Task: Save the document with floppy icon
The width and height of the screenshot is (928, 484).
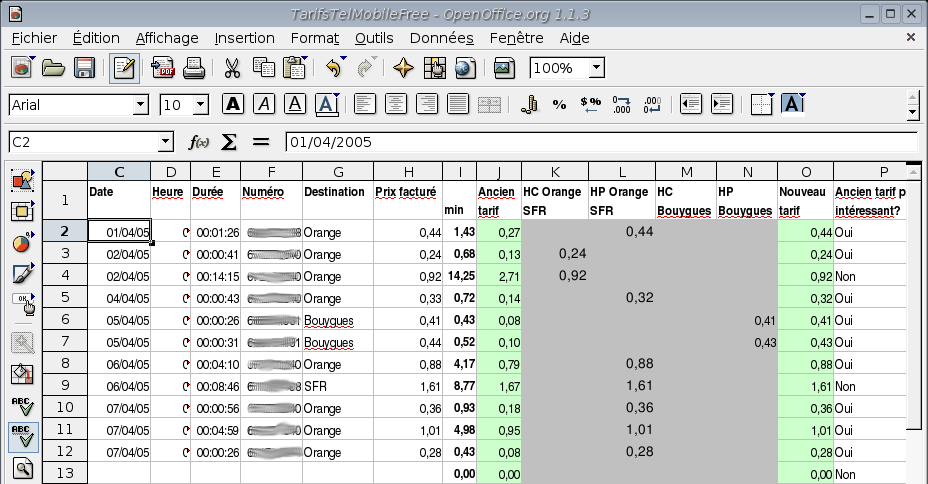Action: point(84,68)
